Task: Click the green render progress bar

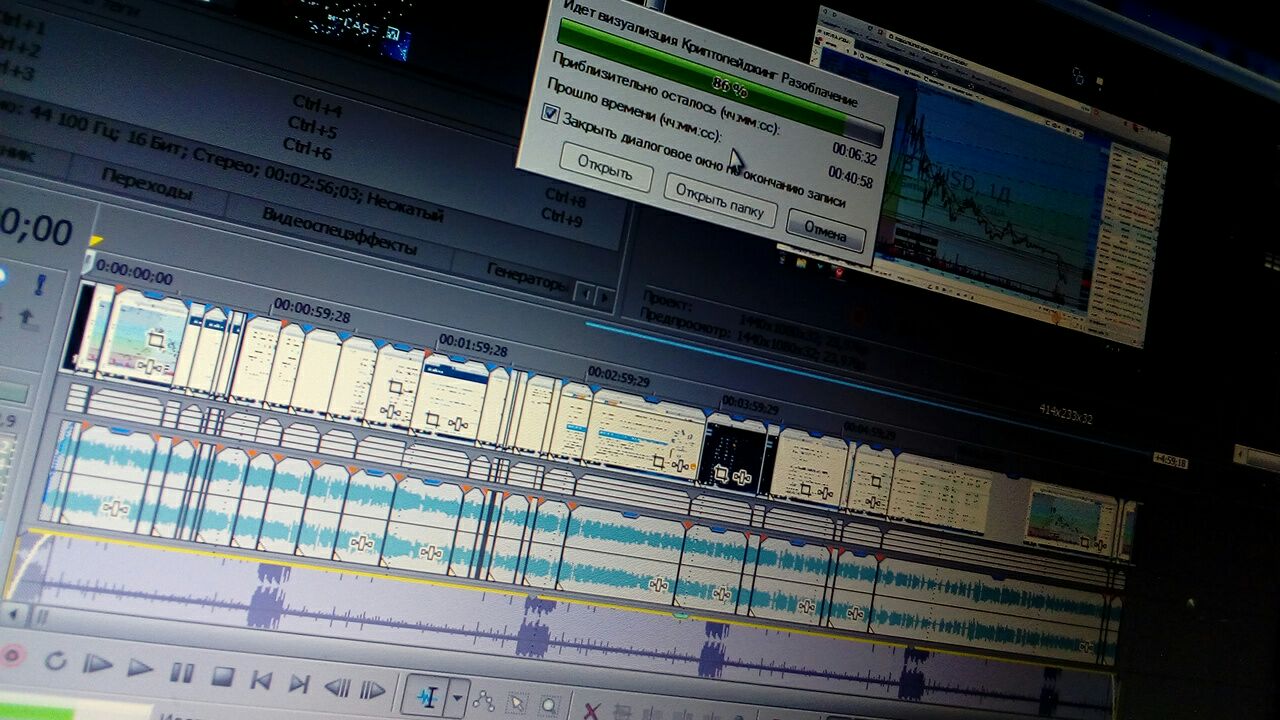Action: pos(719,83)
